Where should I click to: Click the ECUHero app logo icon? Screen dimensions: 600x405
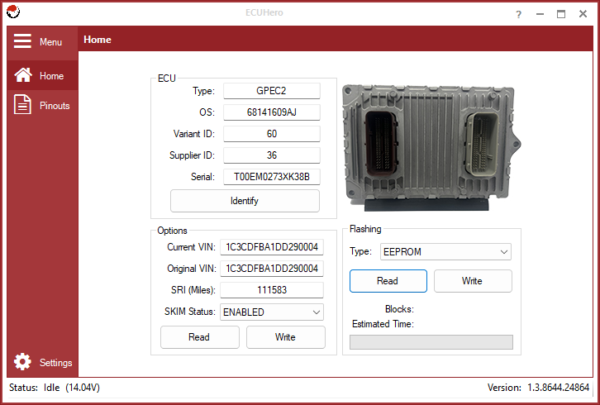click(13, 12)
